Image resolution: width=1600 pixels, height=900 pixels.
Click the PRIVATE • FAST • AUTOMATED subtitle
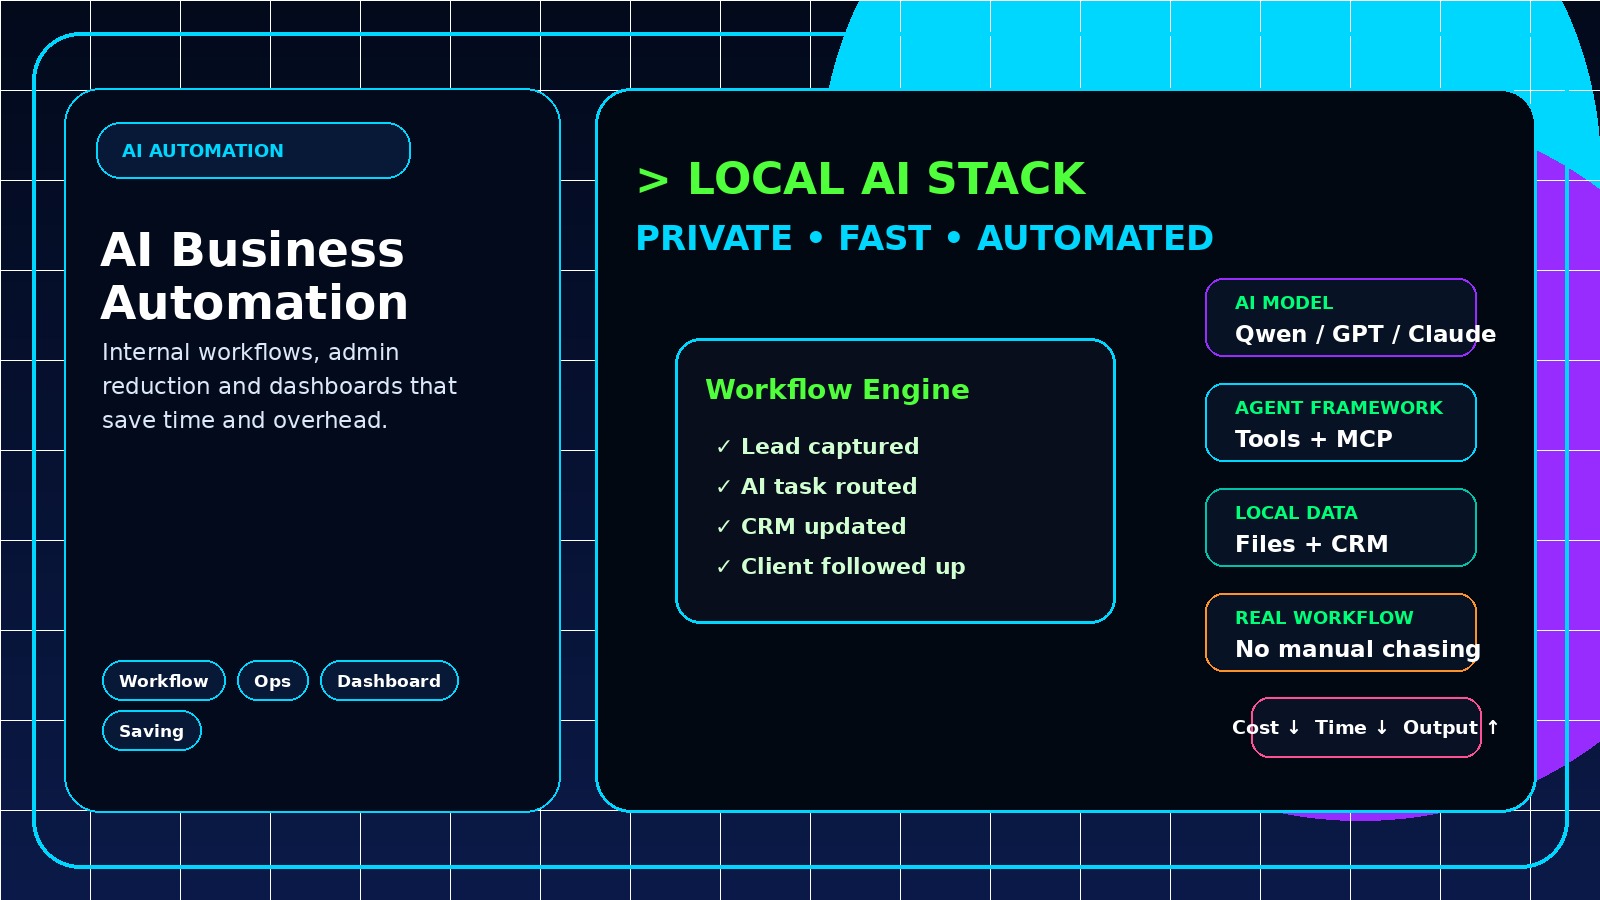924,238
